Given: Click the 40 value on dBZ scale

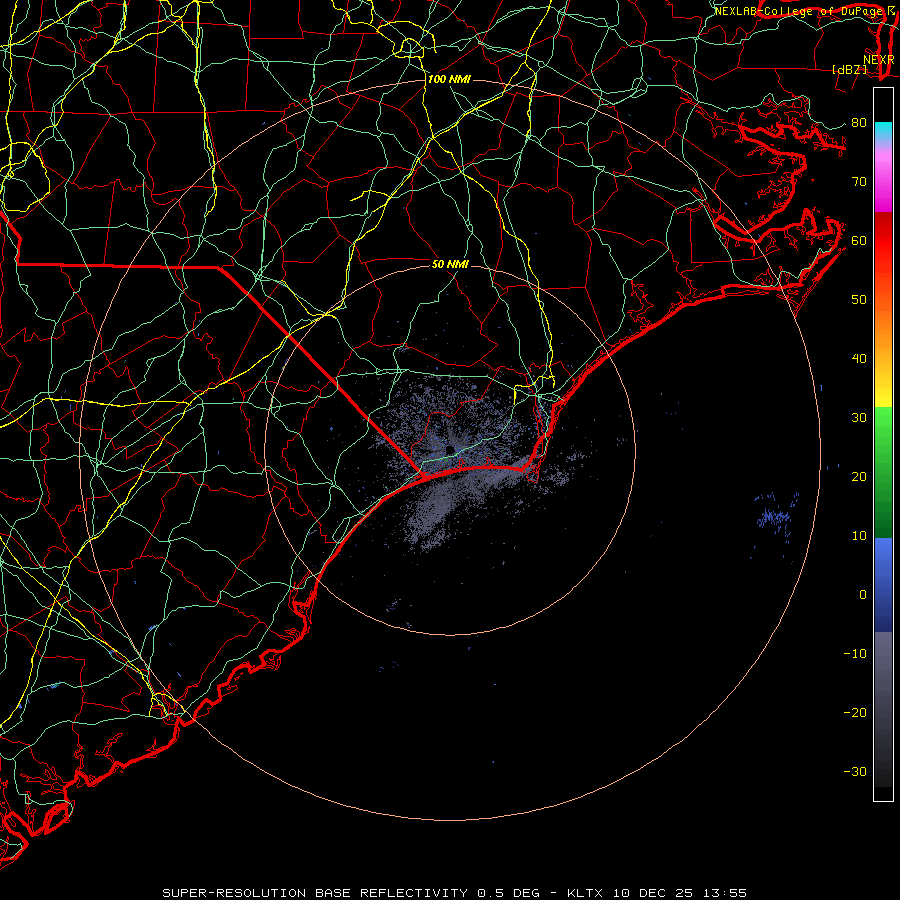Looking at the screenshot, I should click(x=859, y=359).
